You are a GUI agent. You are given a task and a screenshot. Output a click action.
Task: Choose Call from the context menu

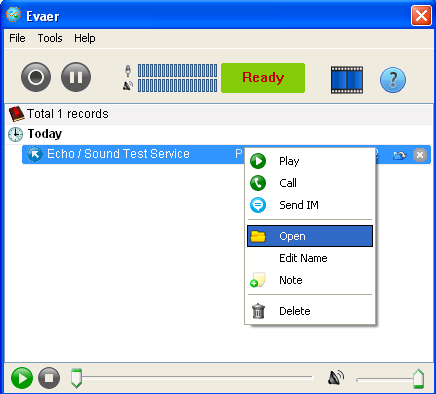pyautogui.click(x=310, y=183)
